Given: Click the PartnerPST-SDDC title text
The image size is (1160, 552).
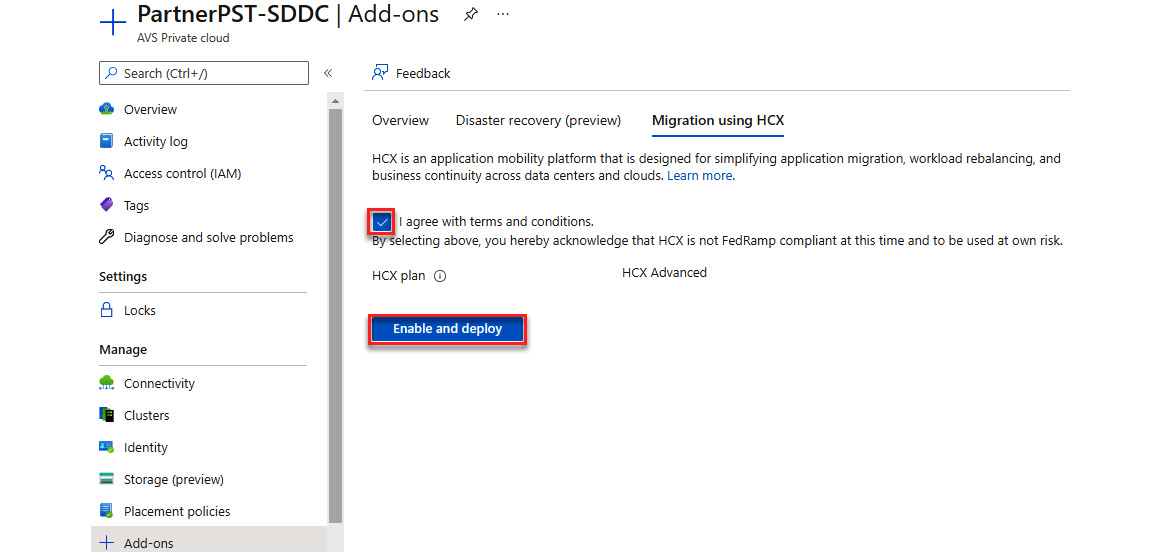Looking at the screenshot, I should coord(233,14).
